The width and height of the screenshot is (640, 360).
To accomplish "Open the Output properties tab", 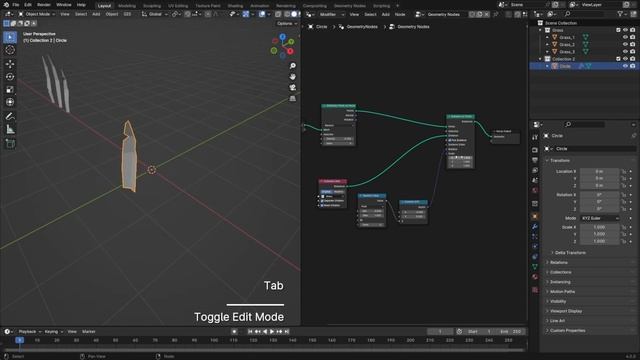I will [x=535, y=160].
